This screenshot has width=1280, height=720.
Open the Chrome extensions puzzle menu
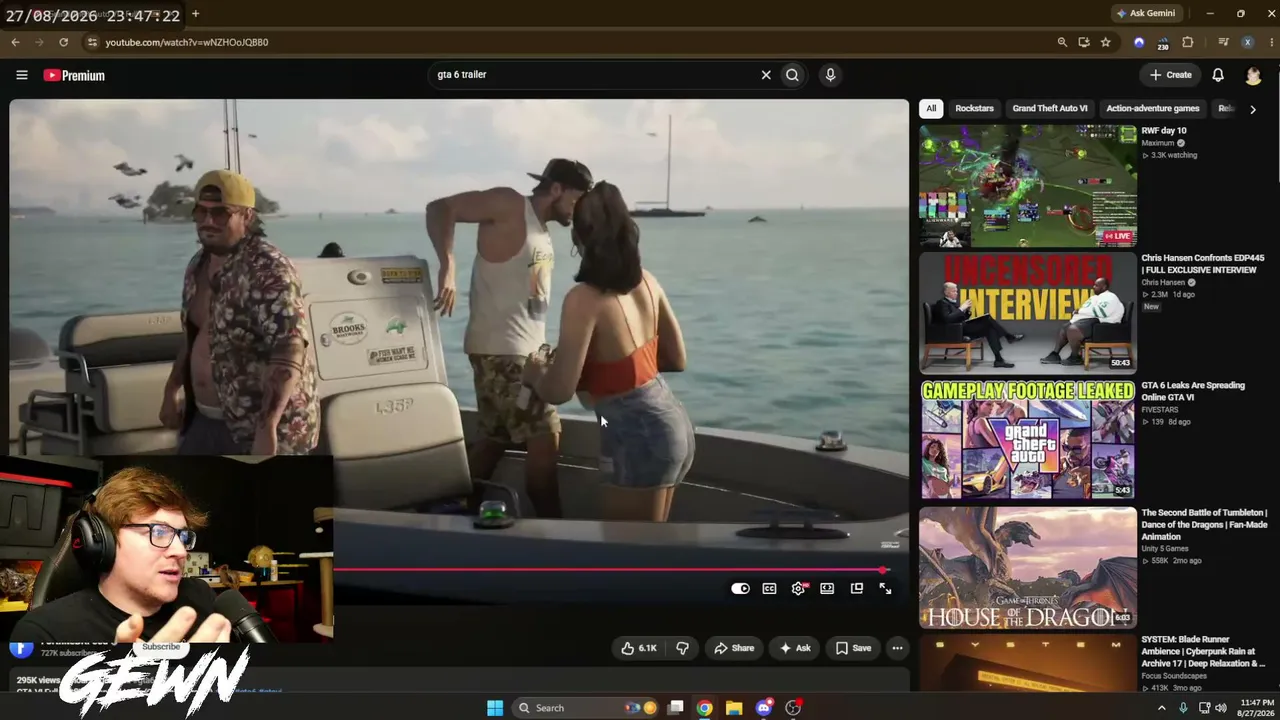(1188, 42)
